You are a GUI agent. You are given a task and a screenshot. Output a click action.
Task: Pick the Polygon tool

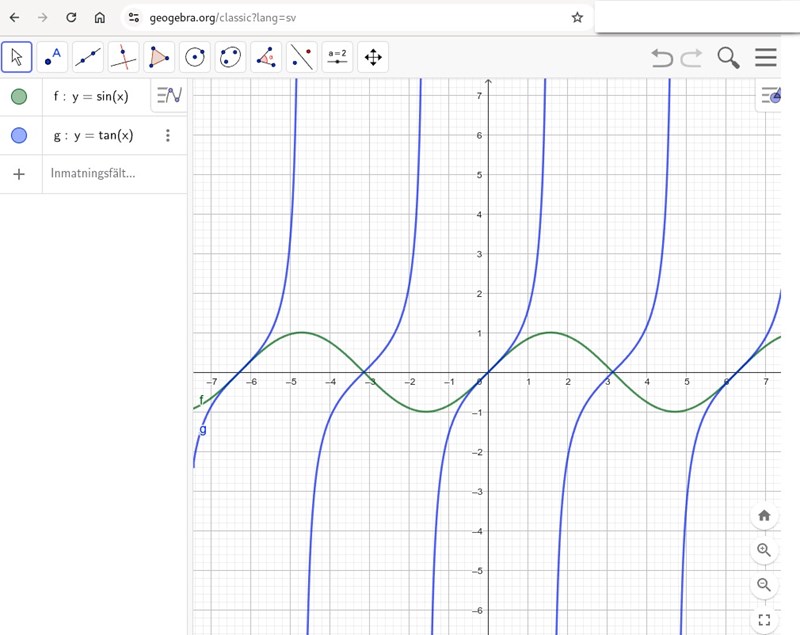[159, 57]
